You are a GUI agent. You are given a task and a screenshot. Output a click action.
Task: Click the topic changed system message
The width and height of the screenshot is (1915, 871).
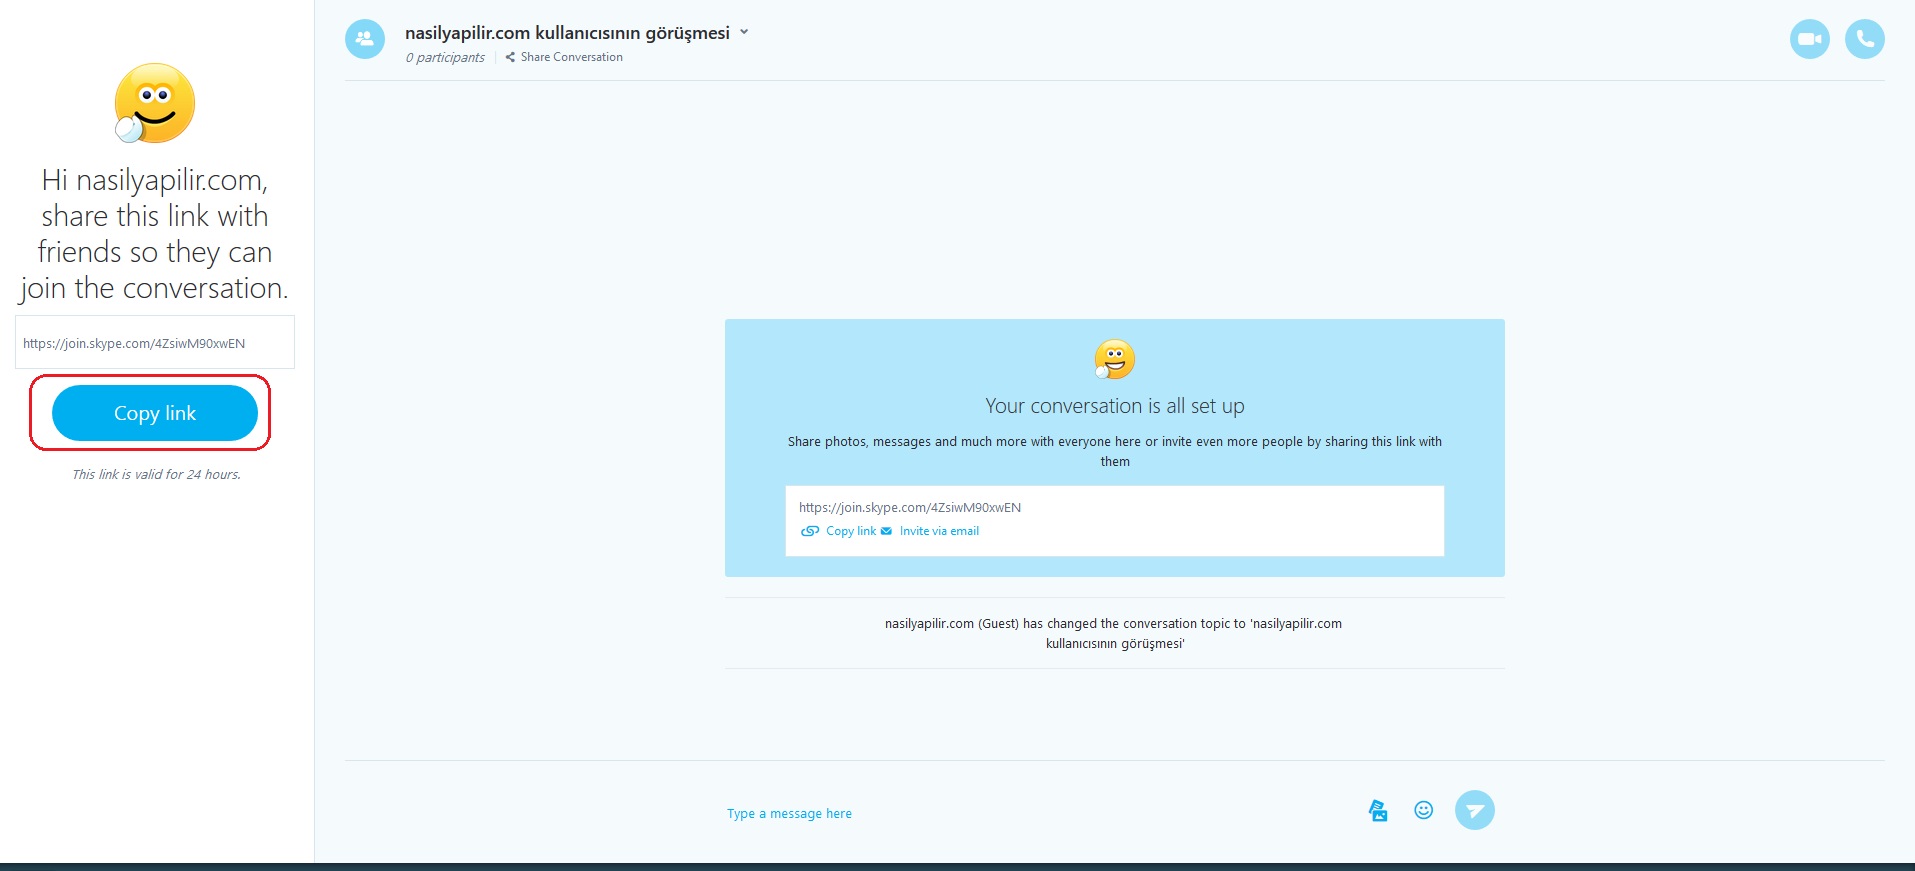[x=1114, y=633]
